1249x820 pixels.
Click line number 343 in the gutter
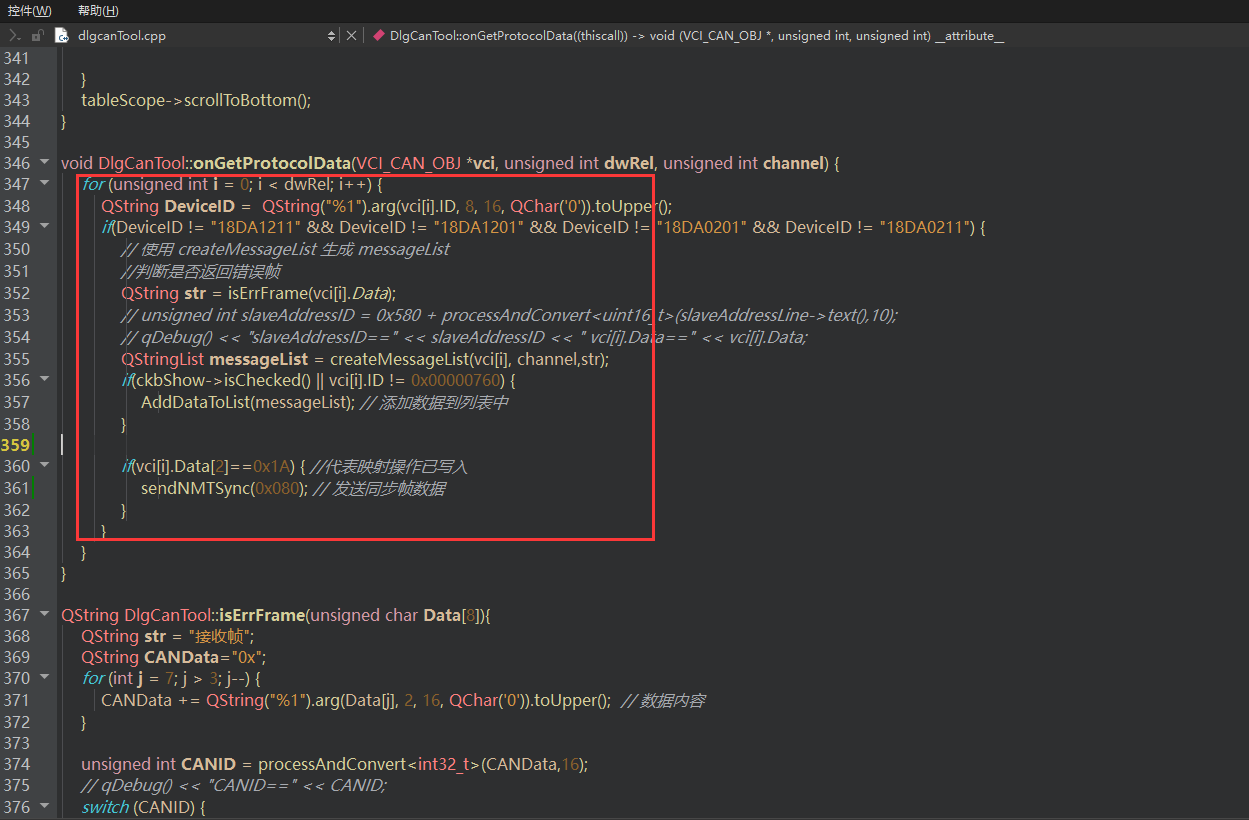point(16,100)
